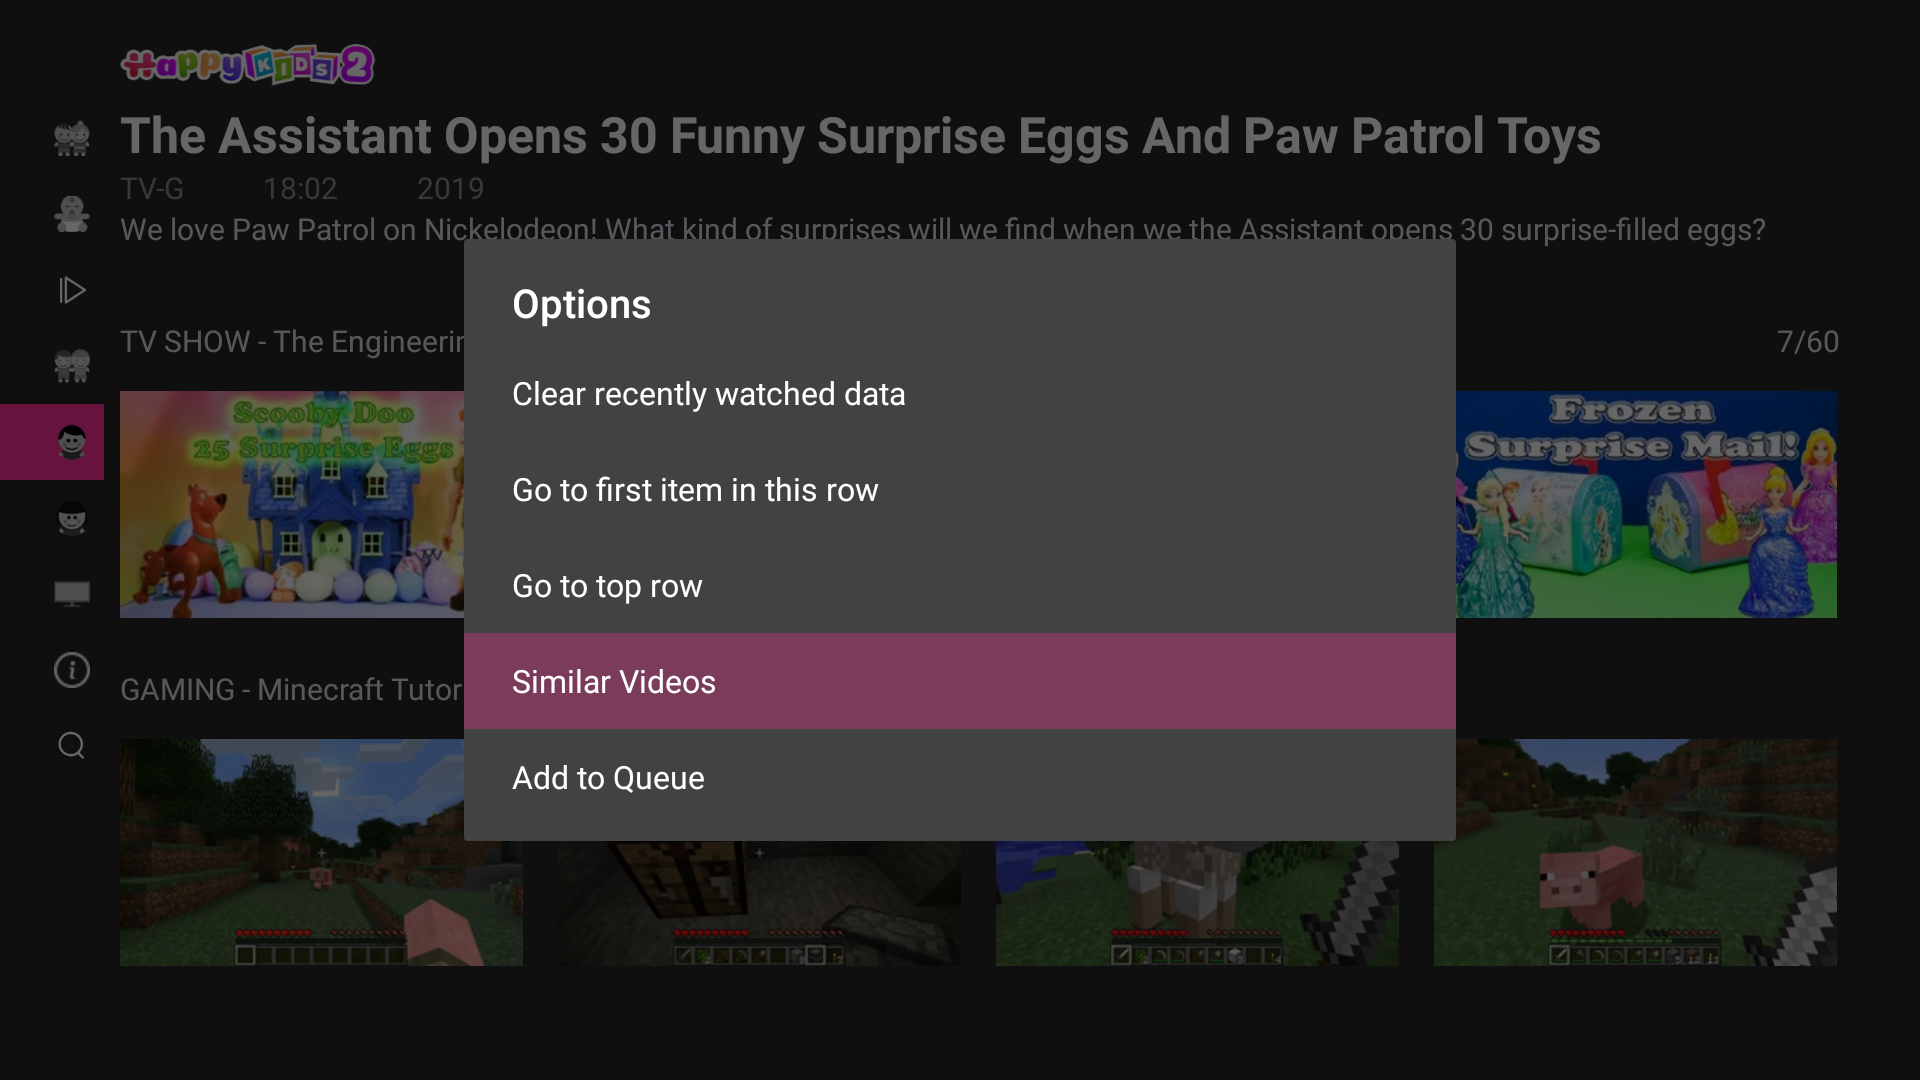
Task: Choose Clear recently watched data
Action: 708,394
